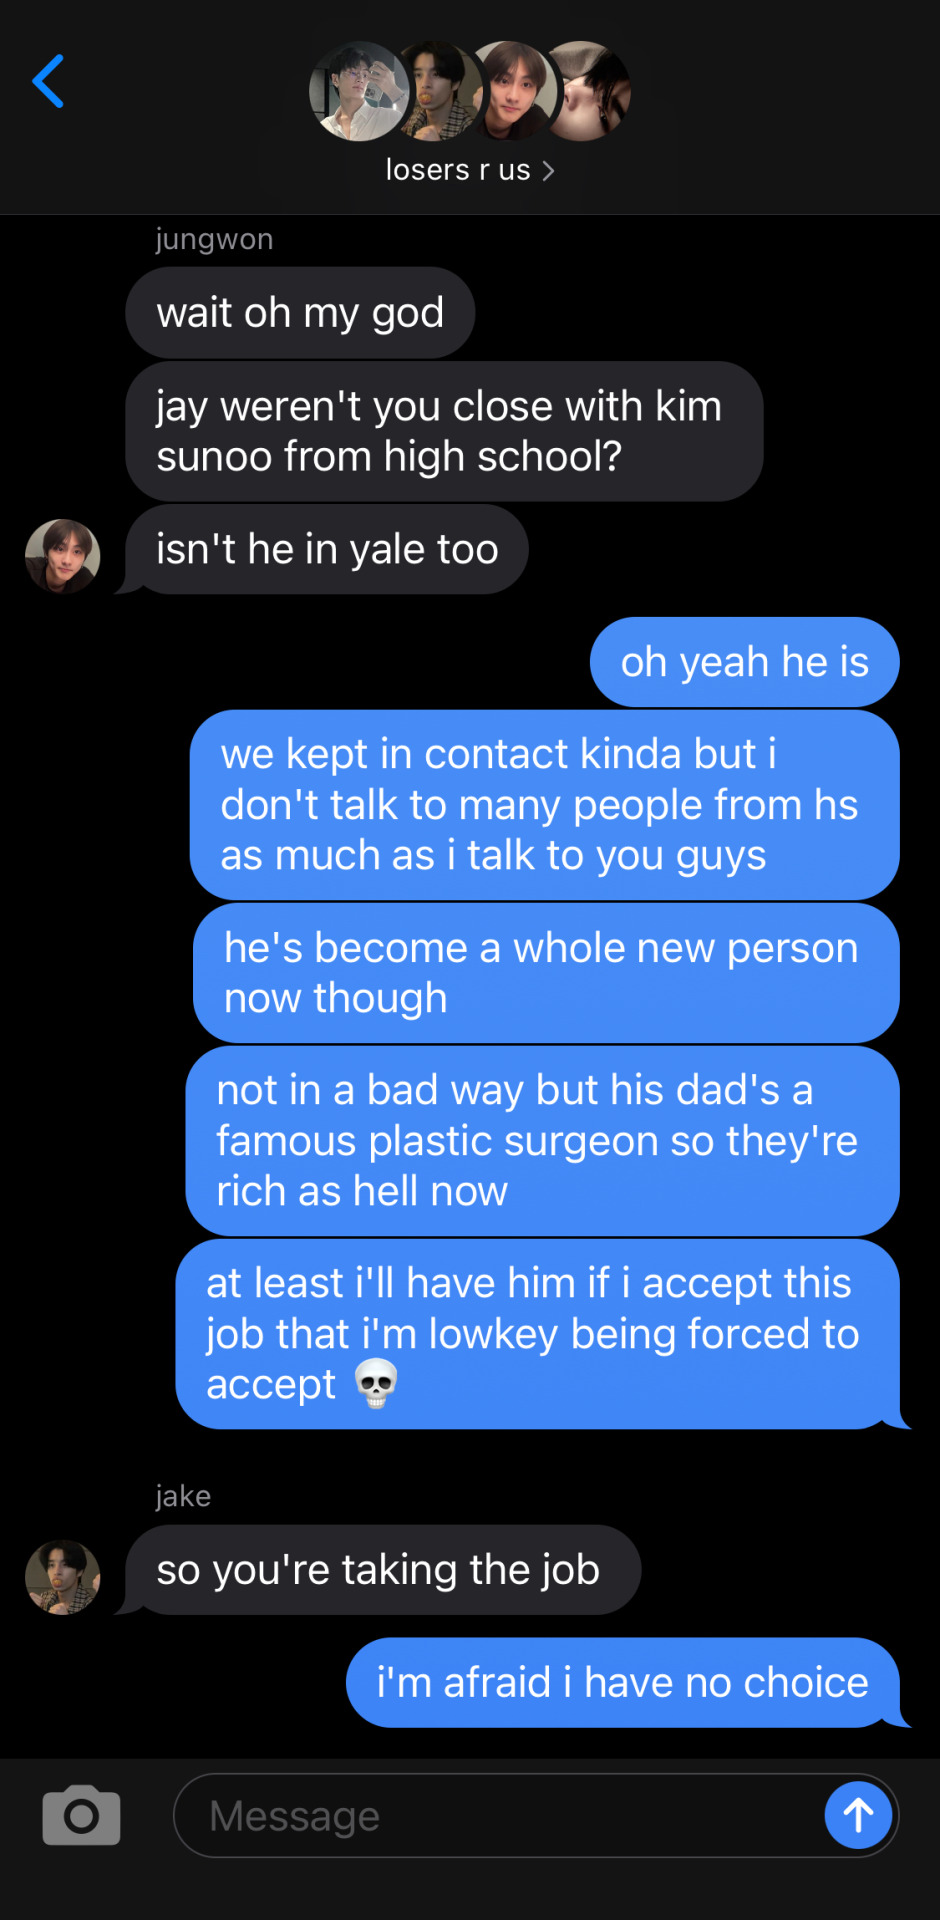Image resolution: width=940 pixels, height=1920 pixels.
Task: Open the losers r us group name
Action: pos(458,170)
